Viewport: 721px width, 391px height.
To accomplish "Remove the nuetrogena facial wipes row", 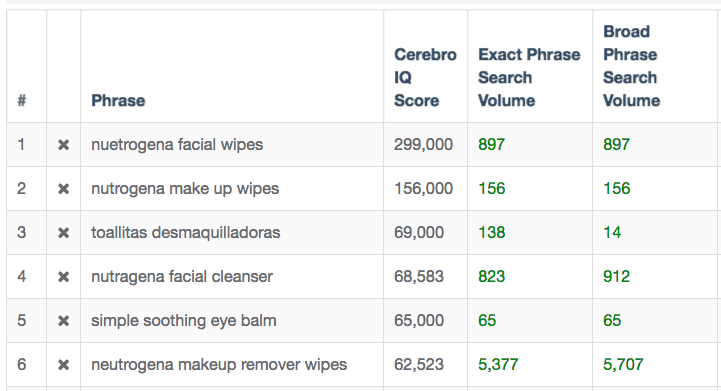I will pos(63,145).
